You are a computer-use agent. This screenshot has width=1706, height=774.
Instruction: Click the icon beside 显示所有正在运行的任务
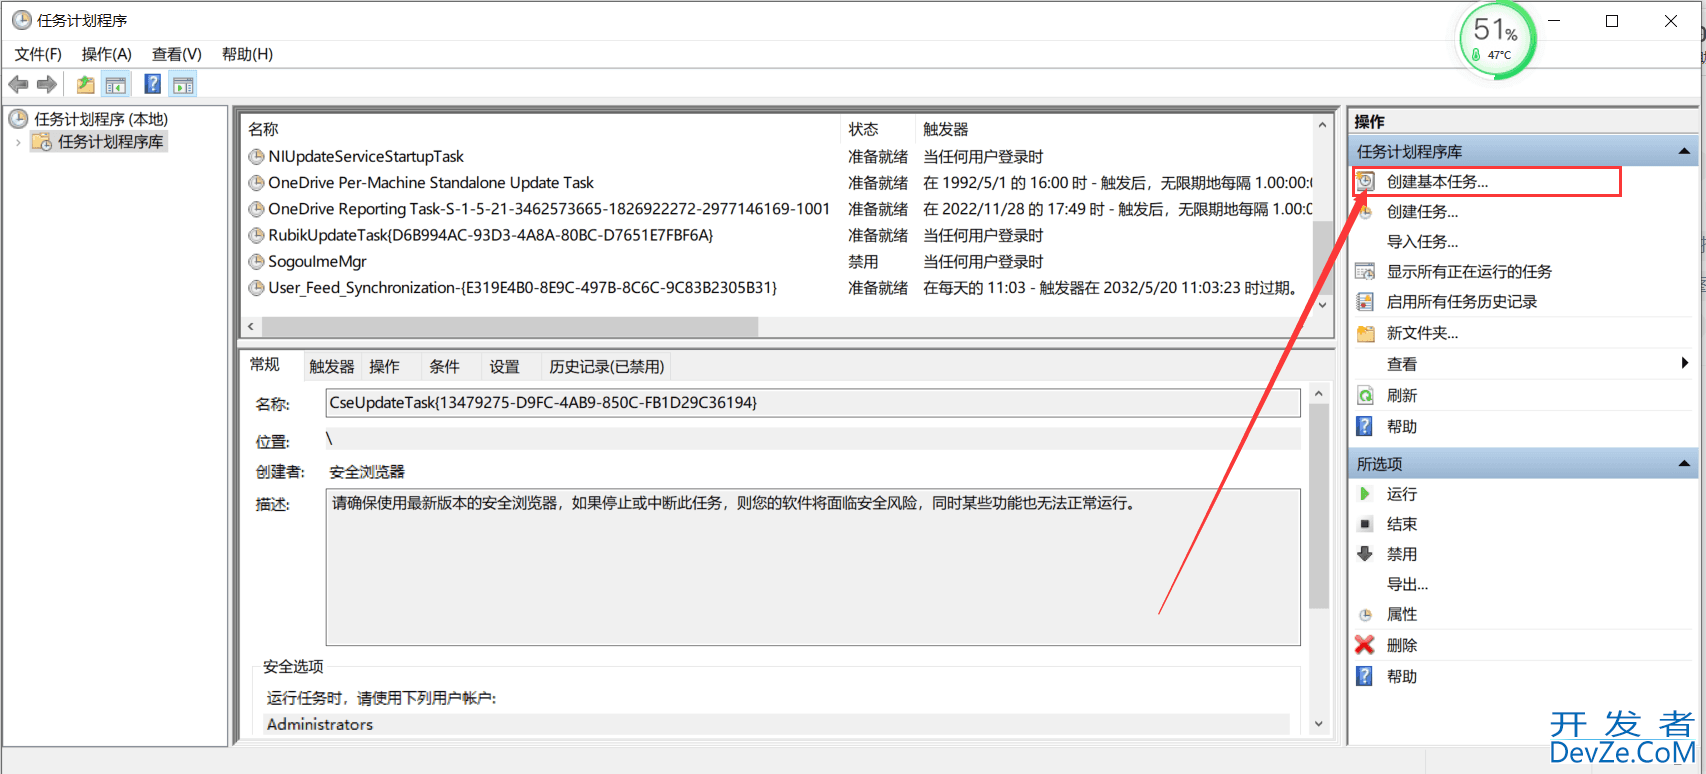[1365, 271]
